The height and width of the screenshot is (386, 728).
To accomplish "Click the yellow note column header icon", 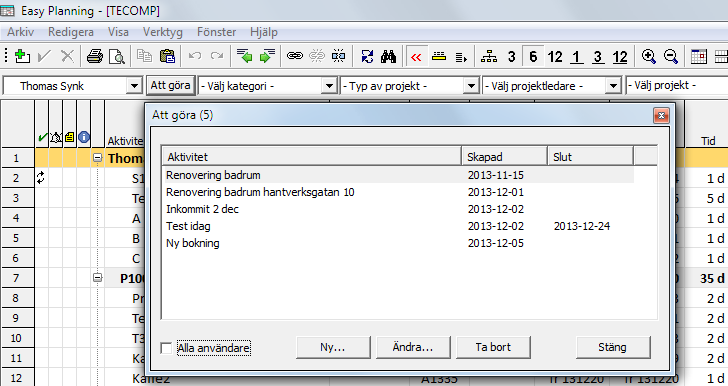I will coord(70,137).
